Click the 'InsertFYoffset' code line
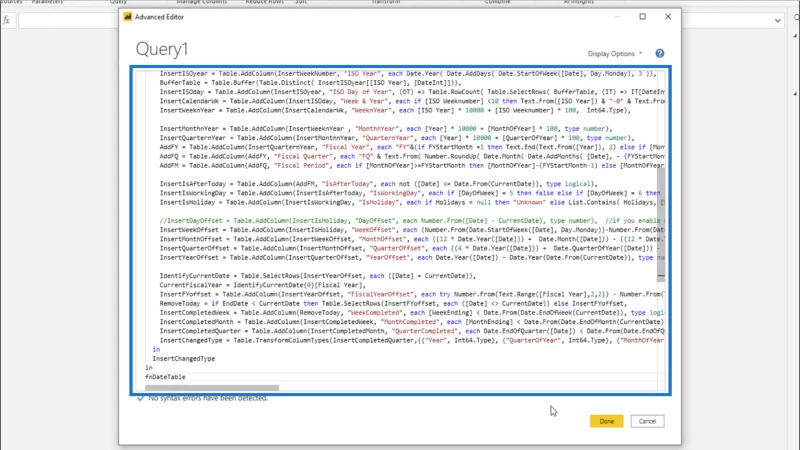 [412, 294]
